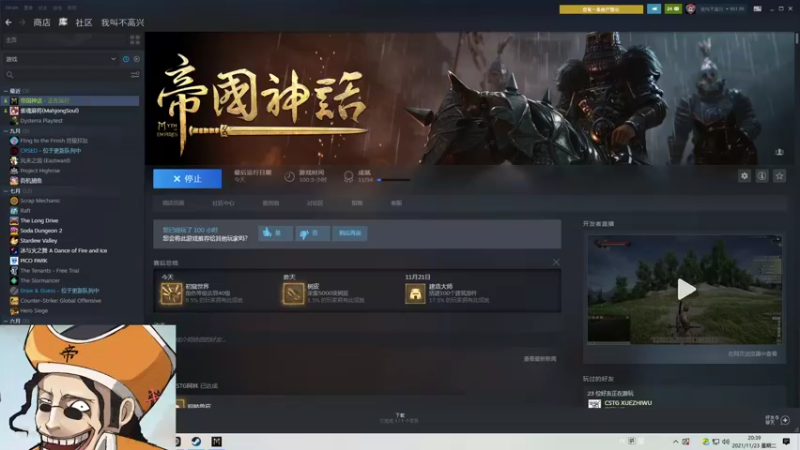Click the ready-to-play filter icon
This screenshot has width=800, height=450.
tap(137, 59)
